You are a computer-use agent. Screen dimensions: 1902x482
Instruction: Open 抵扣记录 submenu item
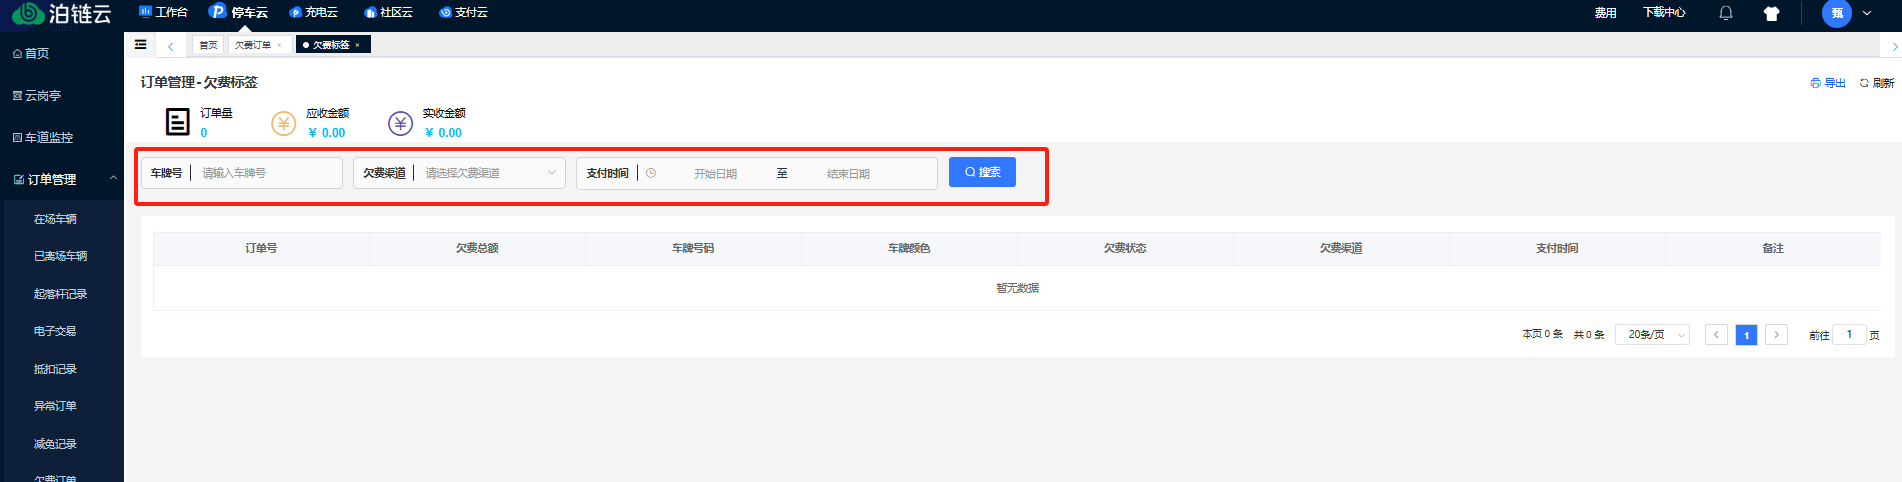coord(55,369)
